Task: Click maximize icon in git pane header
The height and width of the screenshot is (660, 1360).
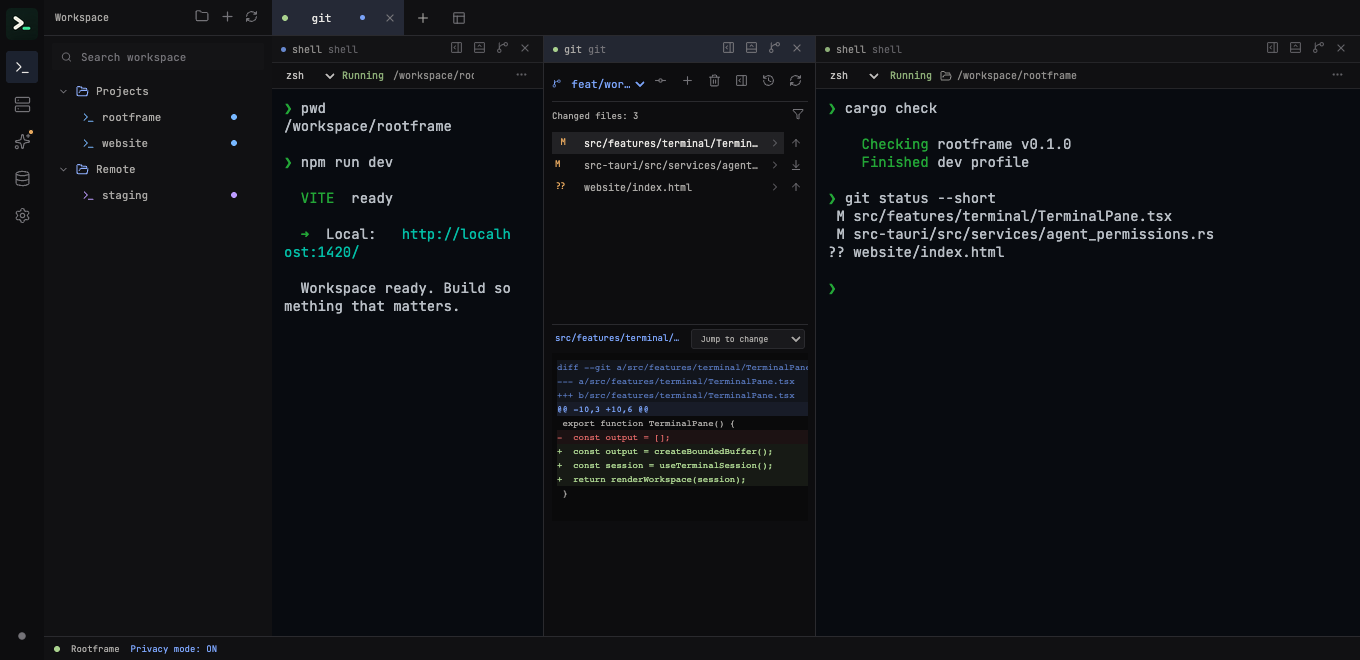Action: coord(751,47)
